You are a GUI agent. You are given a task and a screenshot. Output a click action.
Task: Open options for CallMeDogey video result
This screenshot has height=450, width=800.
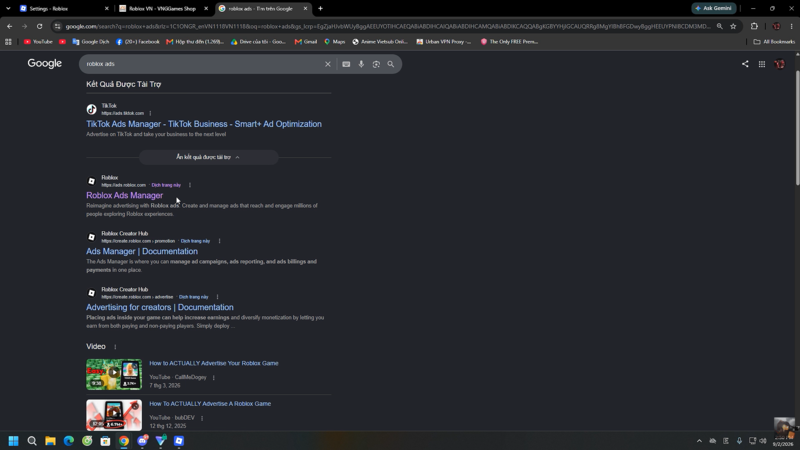214,378
